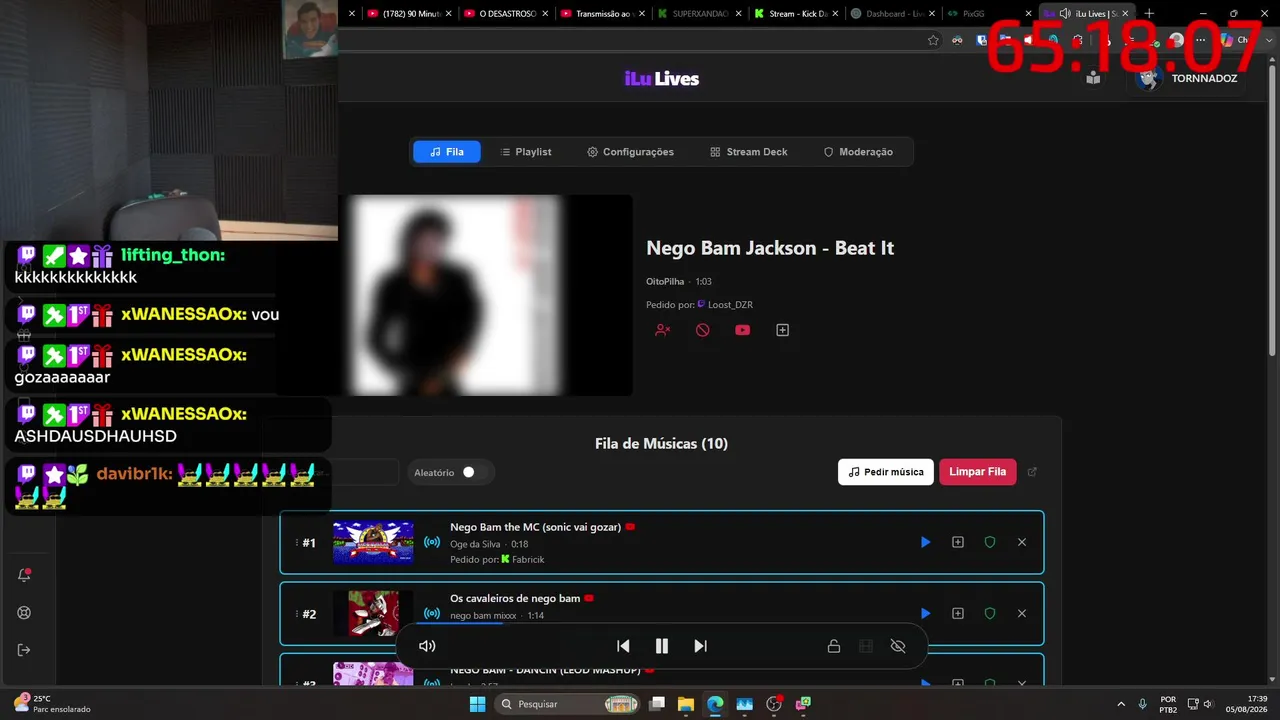1280x720 pixels.
Task: Mute the player volume
Action: point(427,646)
